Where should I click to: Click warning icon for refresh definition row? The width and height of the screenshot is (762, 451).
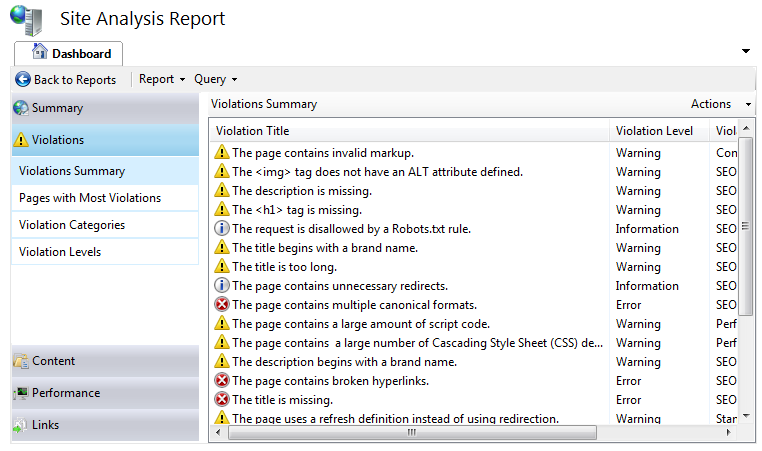tap(222, 417)
